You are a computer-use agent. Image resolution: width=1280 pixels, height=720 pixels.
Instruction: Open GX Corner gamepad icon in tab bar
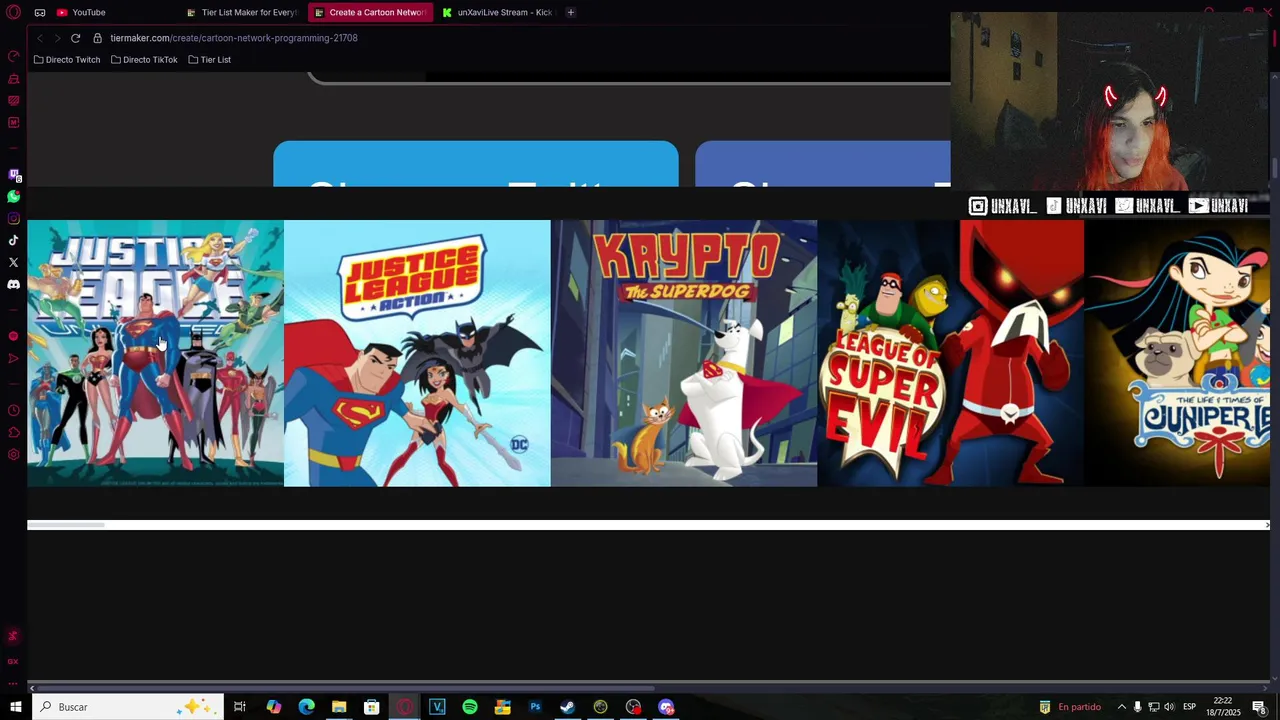[x=40, y=12]
